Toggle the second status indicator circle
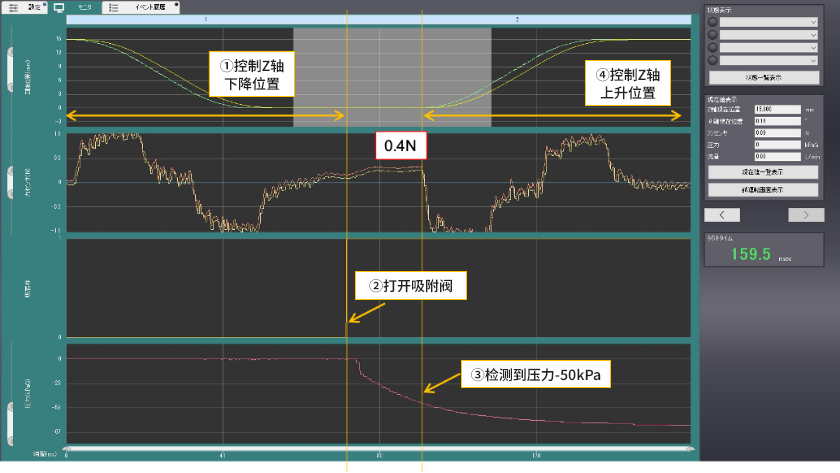840x473 pixels. click(x=712, y=34)
